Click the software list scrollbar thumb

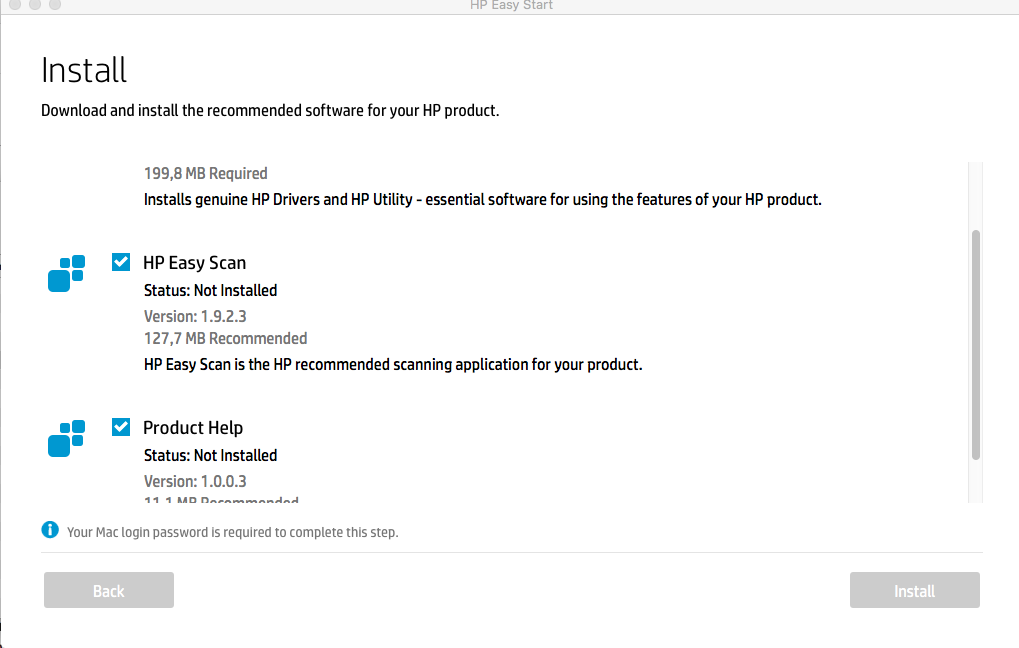click(x=975, y=344)
